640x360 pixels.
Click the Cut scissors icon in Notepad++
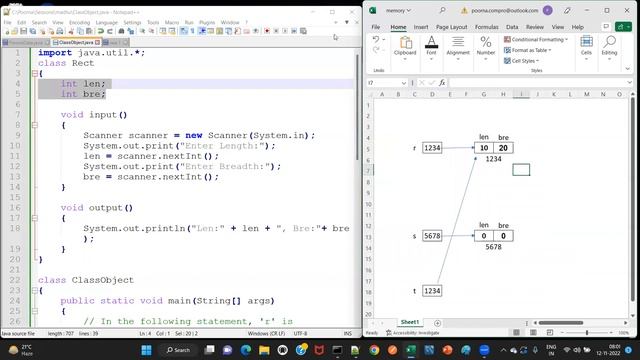71,31
